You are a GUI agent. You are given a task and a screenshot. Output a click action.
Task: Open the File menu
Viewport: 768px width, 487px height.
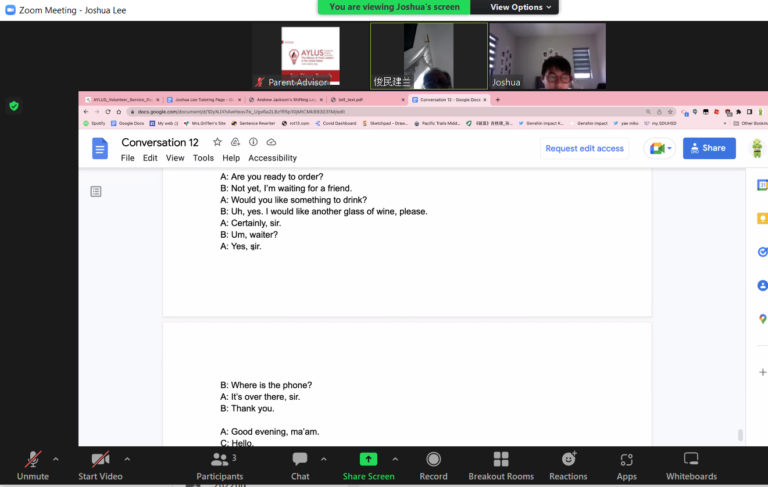[x=127, y=158]
